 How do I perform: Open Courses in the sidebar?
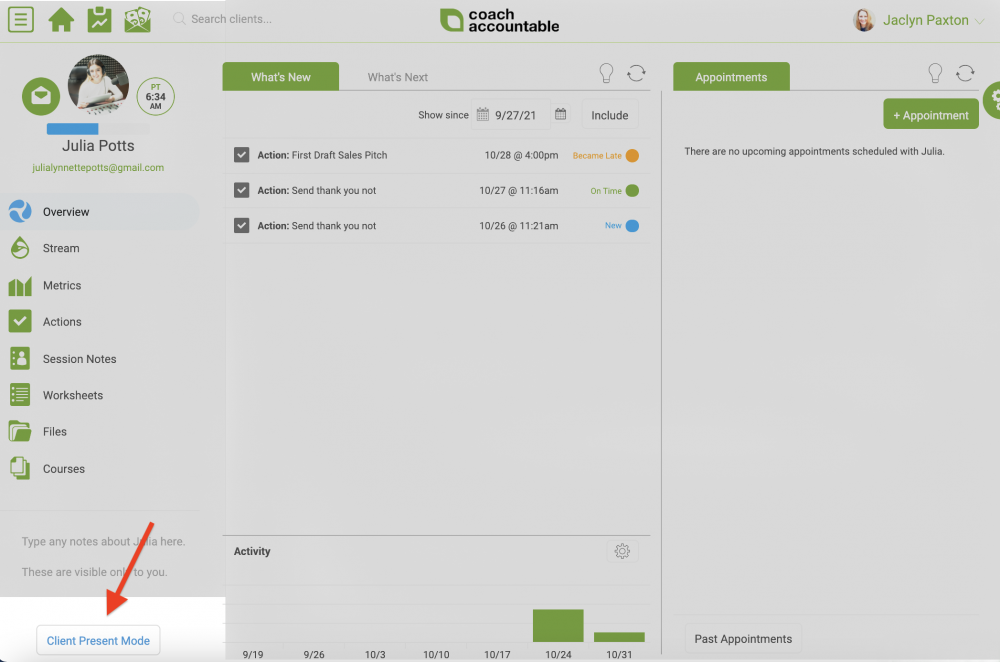(64, 469)
